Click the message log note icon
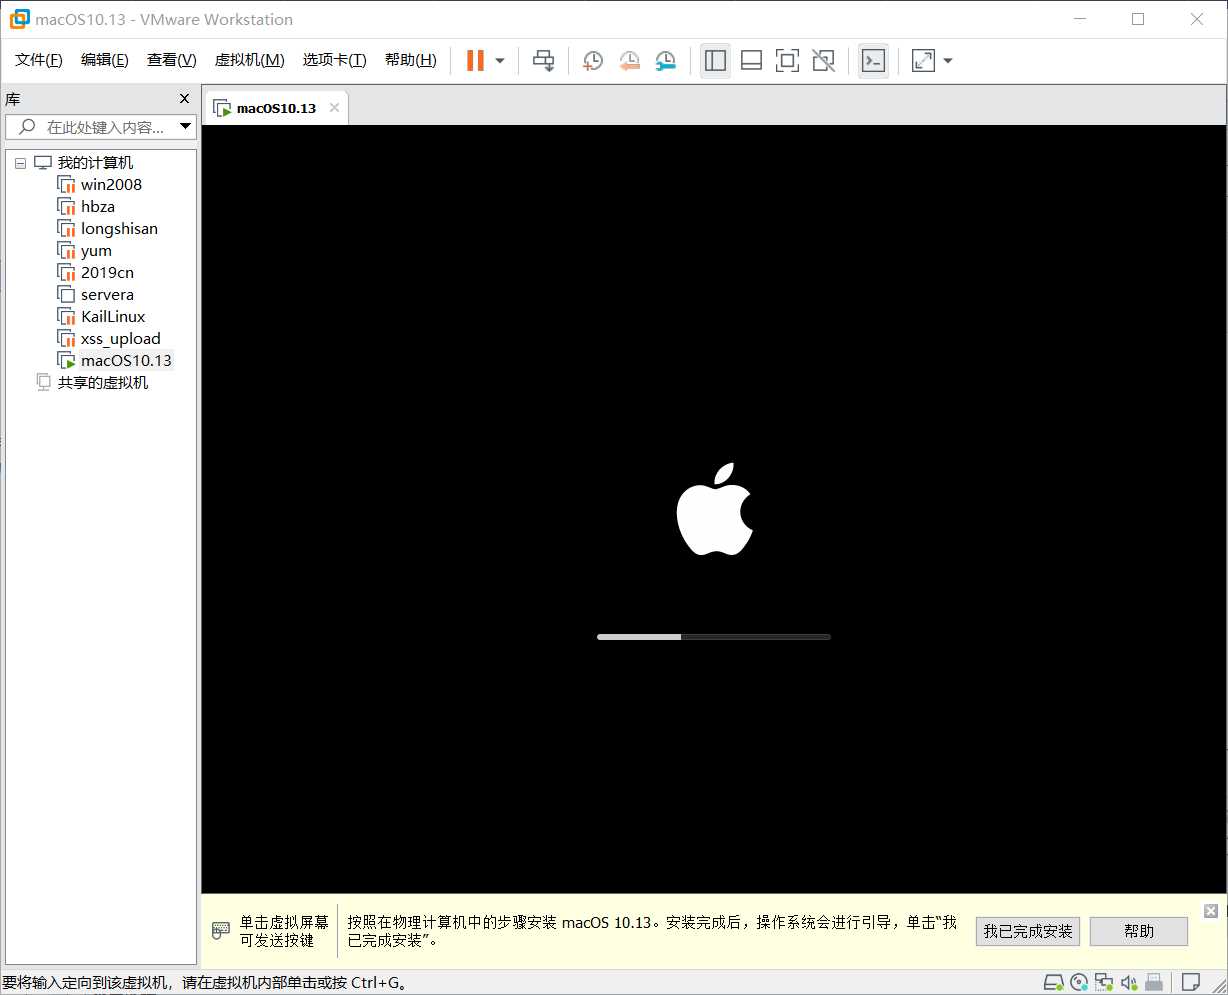The height and width of the screenshot is (995, 1228). click(1191, 982)
